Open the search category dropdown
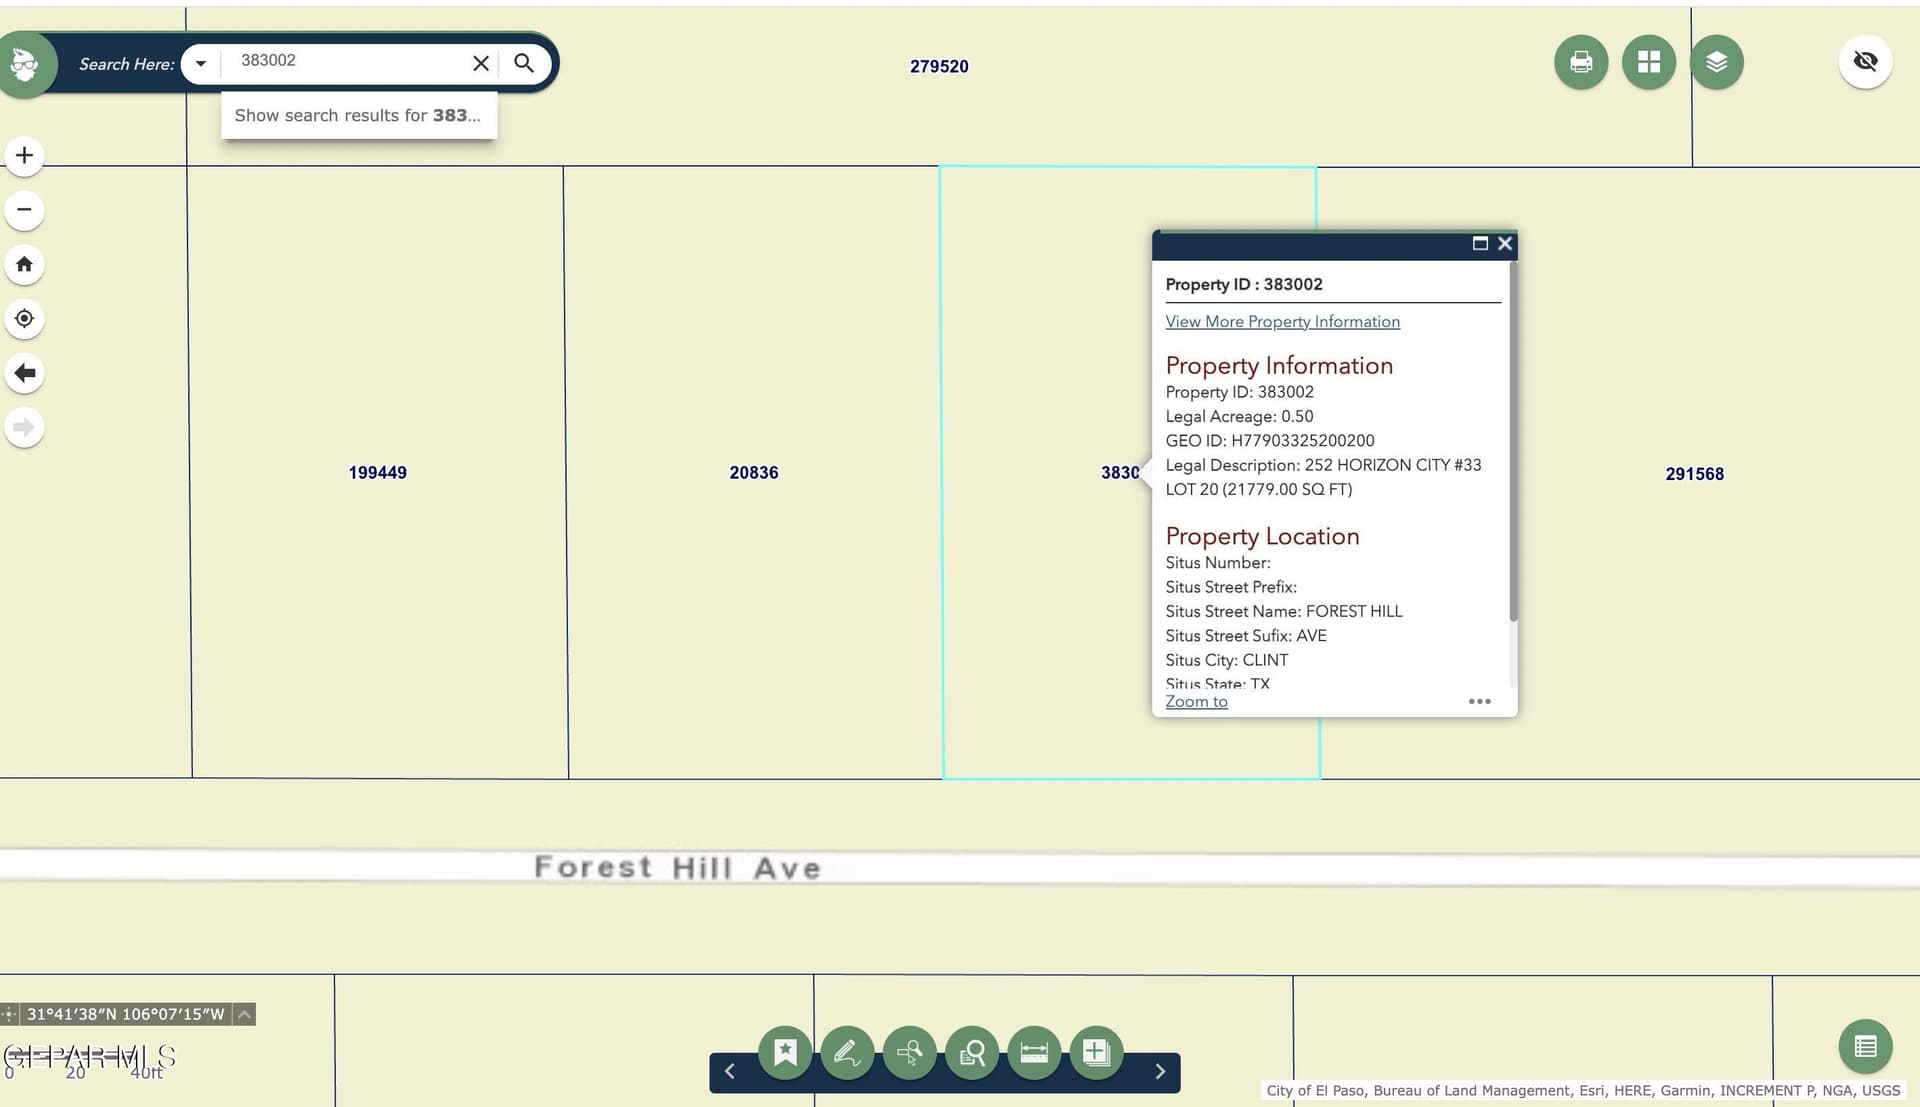 [x=200, y=63]
